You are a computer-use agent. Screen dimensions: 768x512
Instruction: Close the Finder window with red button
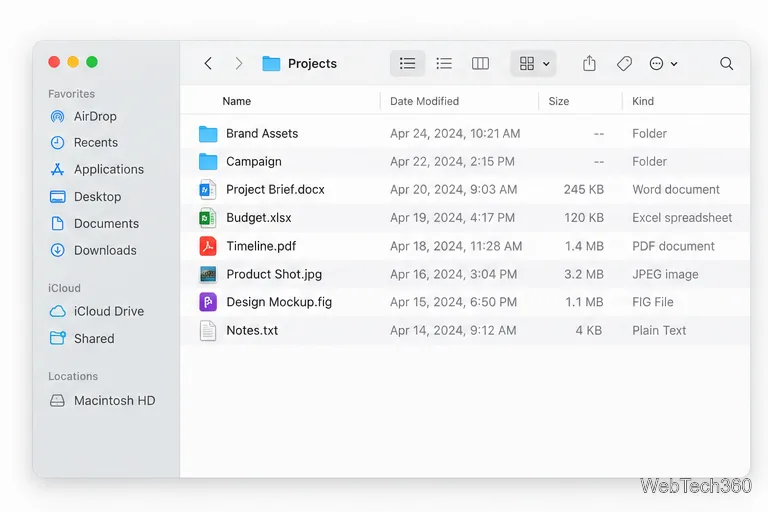click(x=54, y=62)
